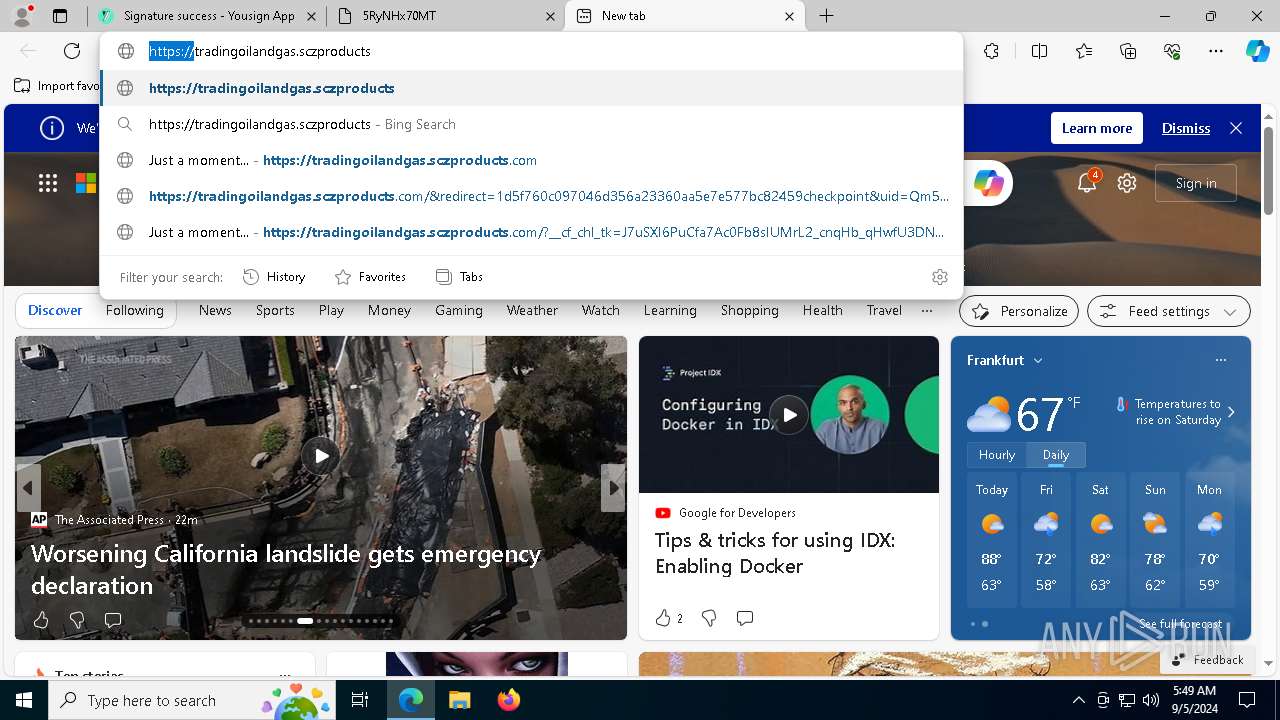
Task: Select the Following feed tab
Action: (x=134, y=310)
